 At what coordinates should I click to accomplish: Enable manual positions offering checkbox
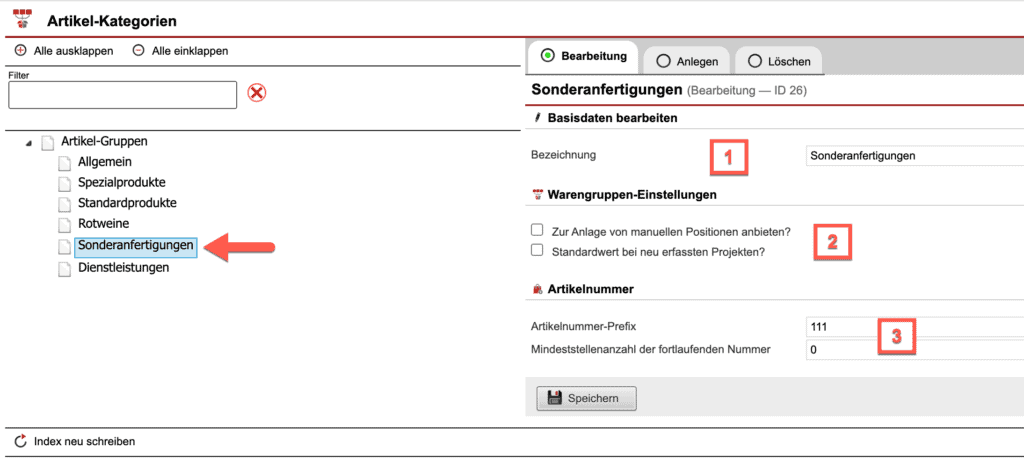click(x=537, y=231)
